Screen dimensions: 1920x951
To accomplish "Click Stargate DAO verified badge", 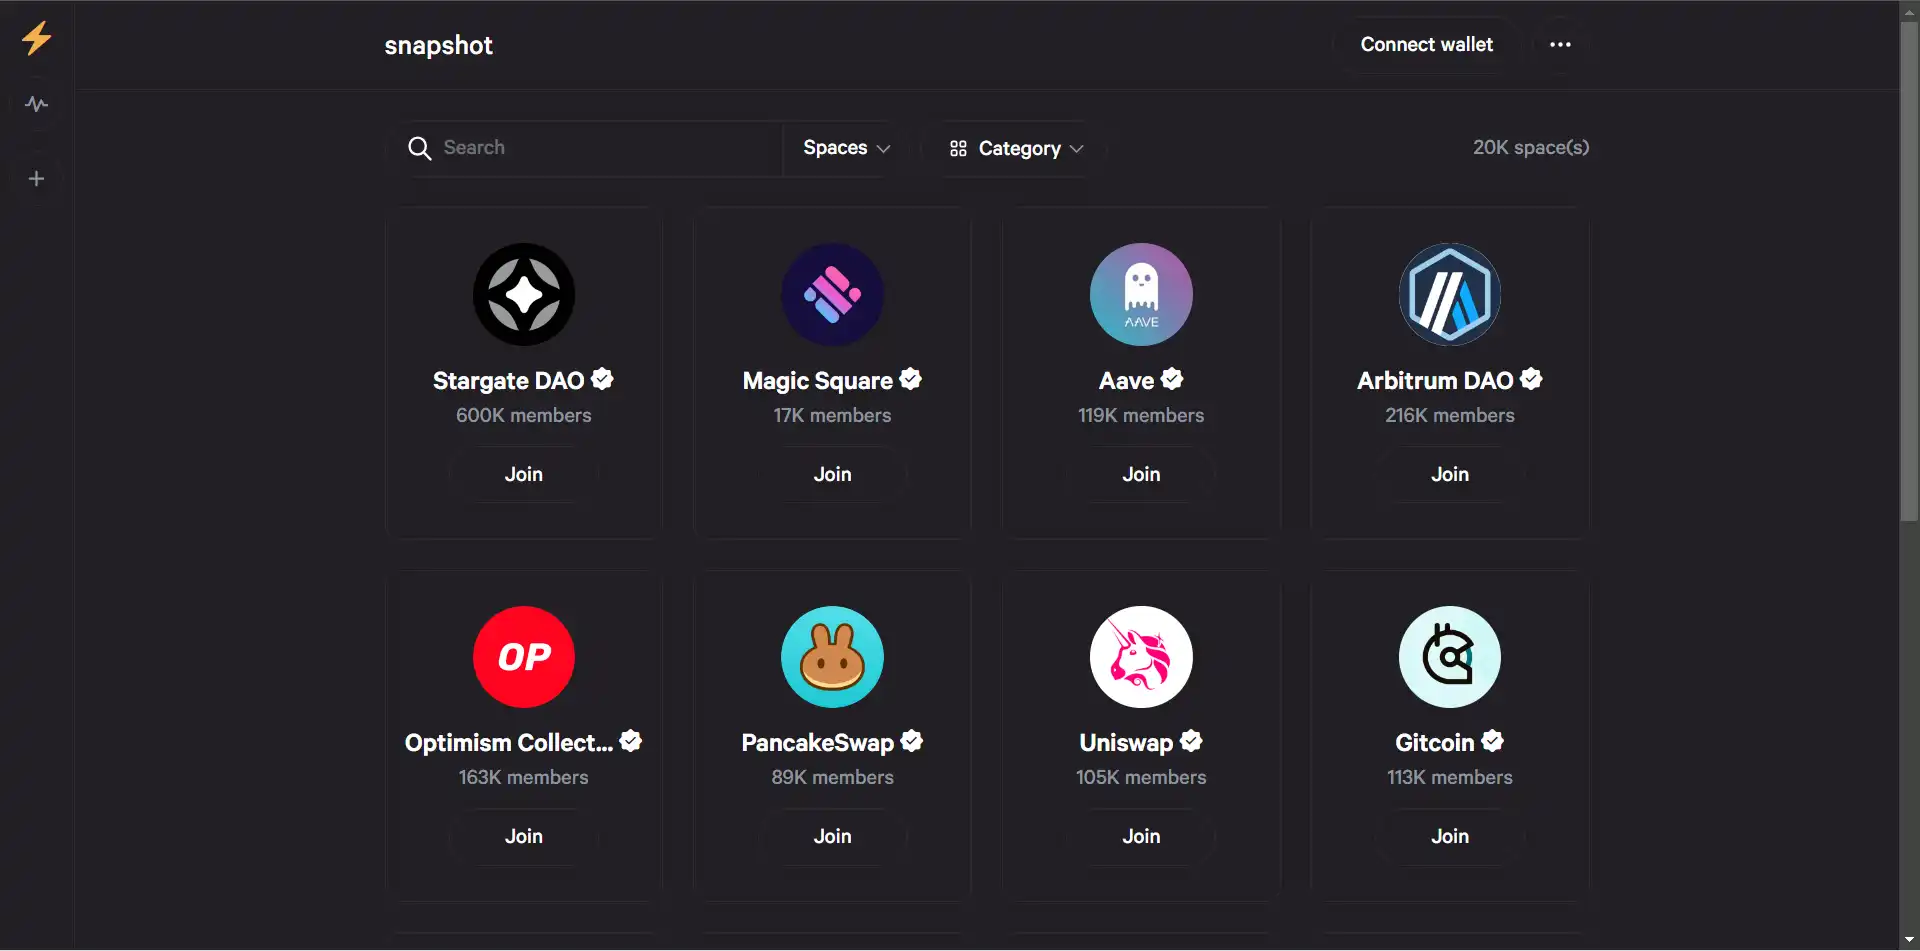I will (x=602, y=379).
